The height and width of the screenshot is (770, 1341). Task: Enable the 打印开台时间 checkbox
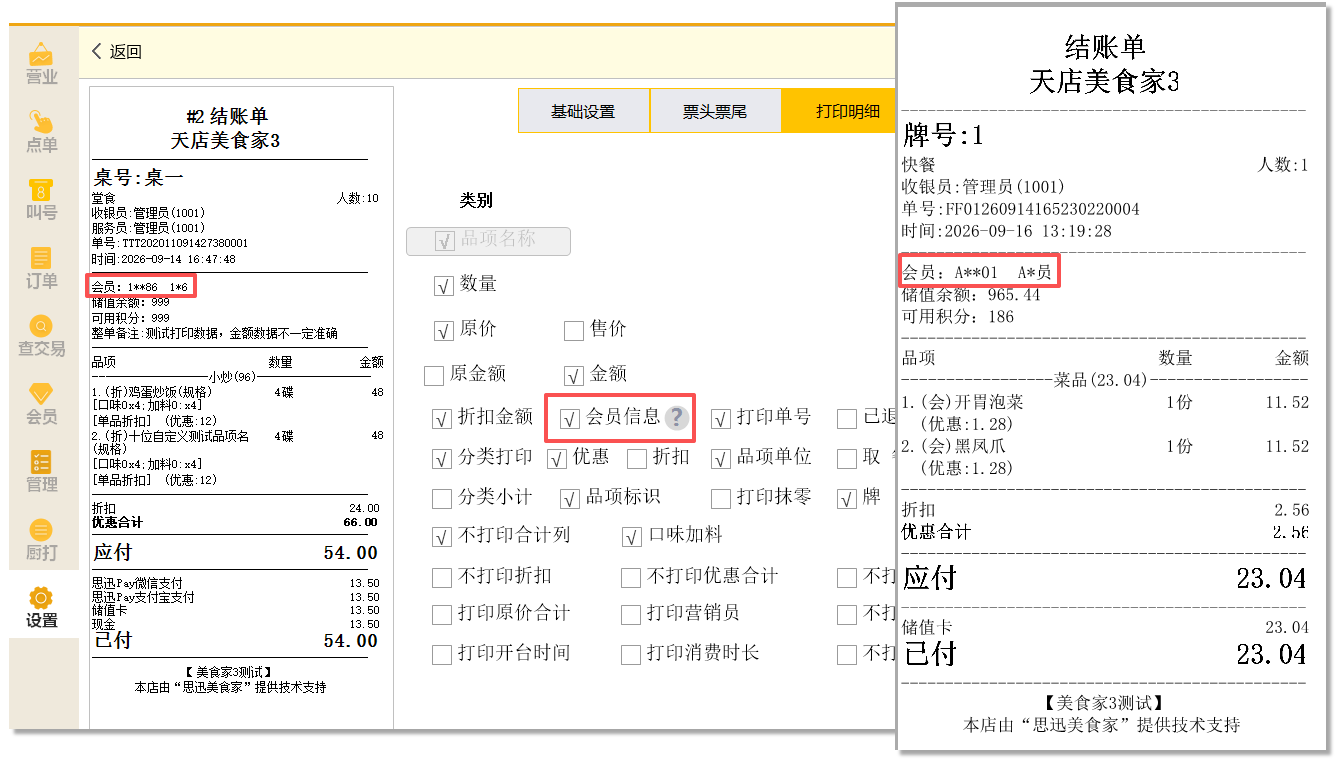tap(441, 655)
